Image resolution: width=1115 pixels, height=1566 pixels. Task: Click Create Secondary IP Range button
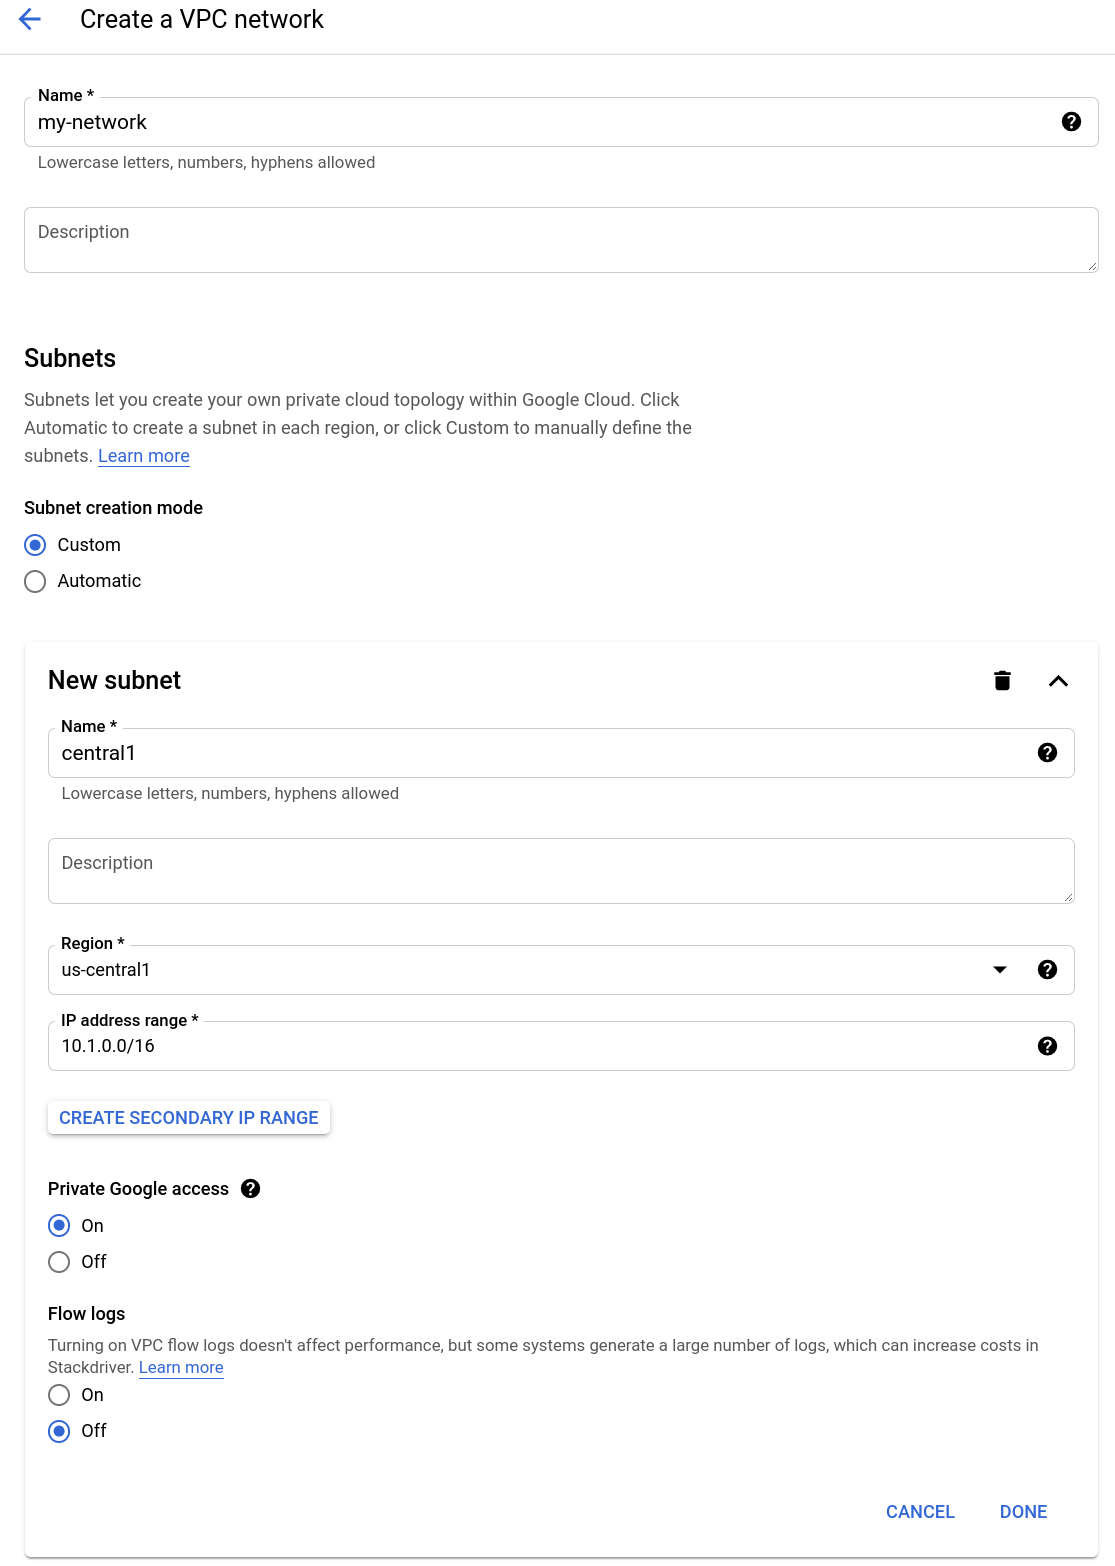[189, 1118]
